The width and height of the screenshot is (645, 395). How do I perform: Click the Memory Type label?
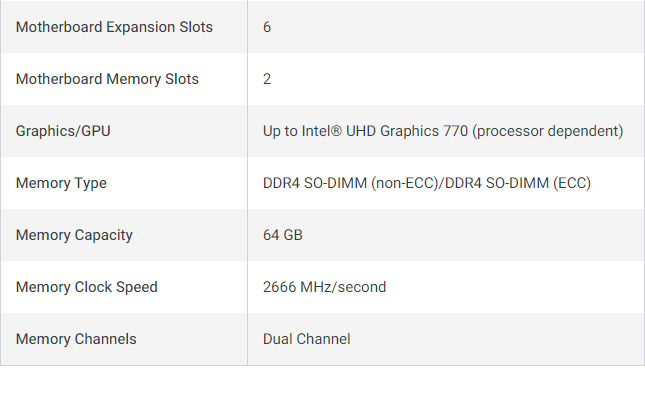click(61, 183)
